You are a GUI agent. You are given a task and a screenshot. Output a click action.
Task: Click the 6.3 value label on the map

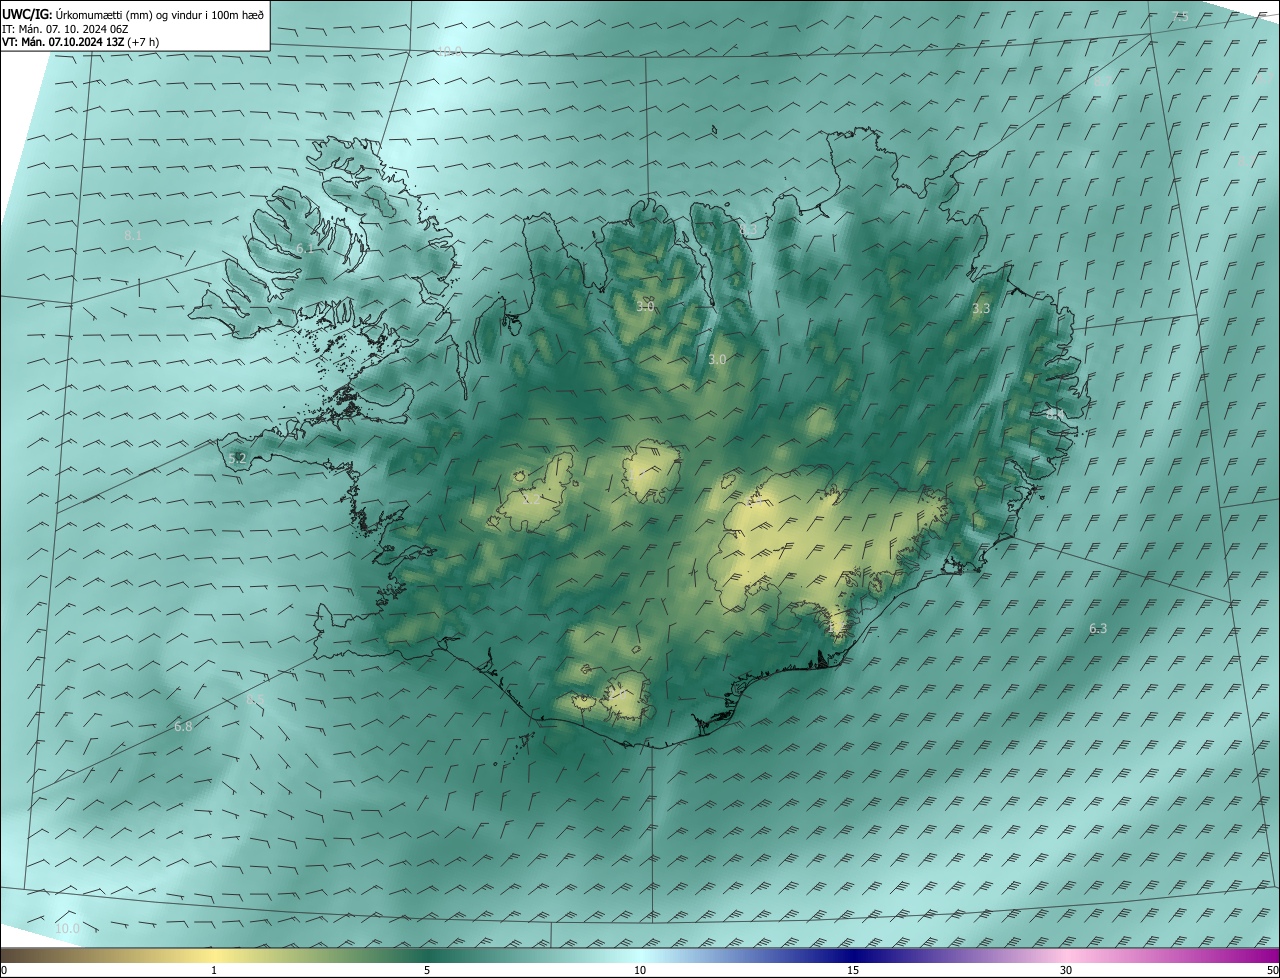coord(1098,629)
